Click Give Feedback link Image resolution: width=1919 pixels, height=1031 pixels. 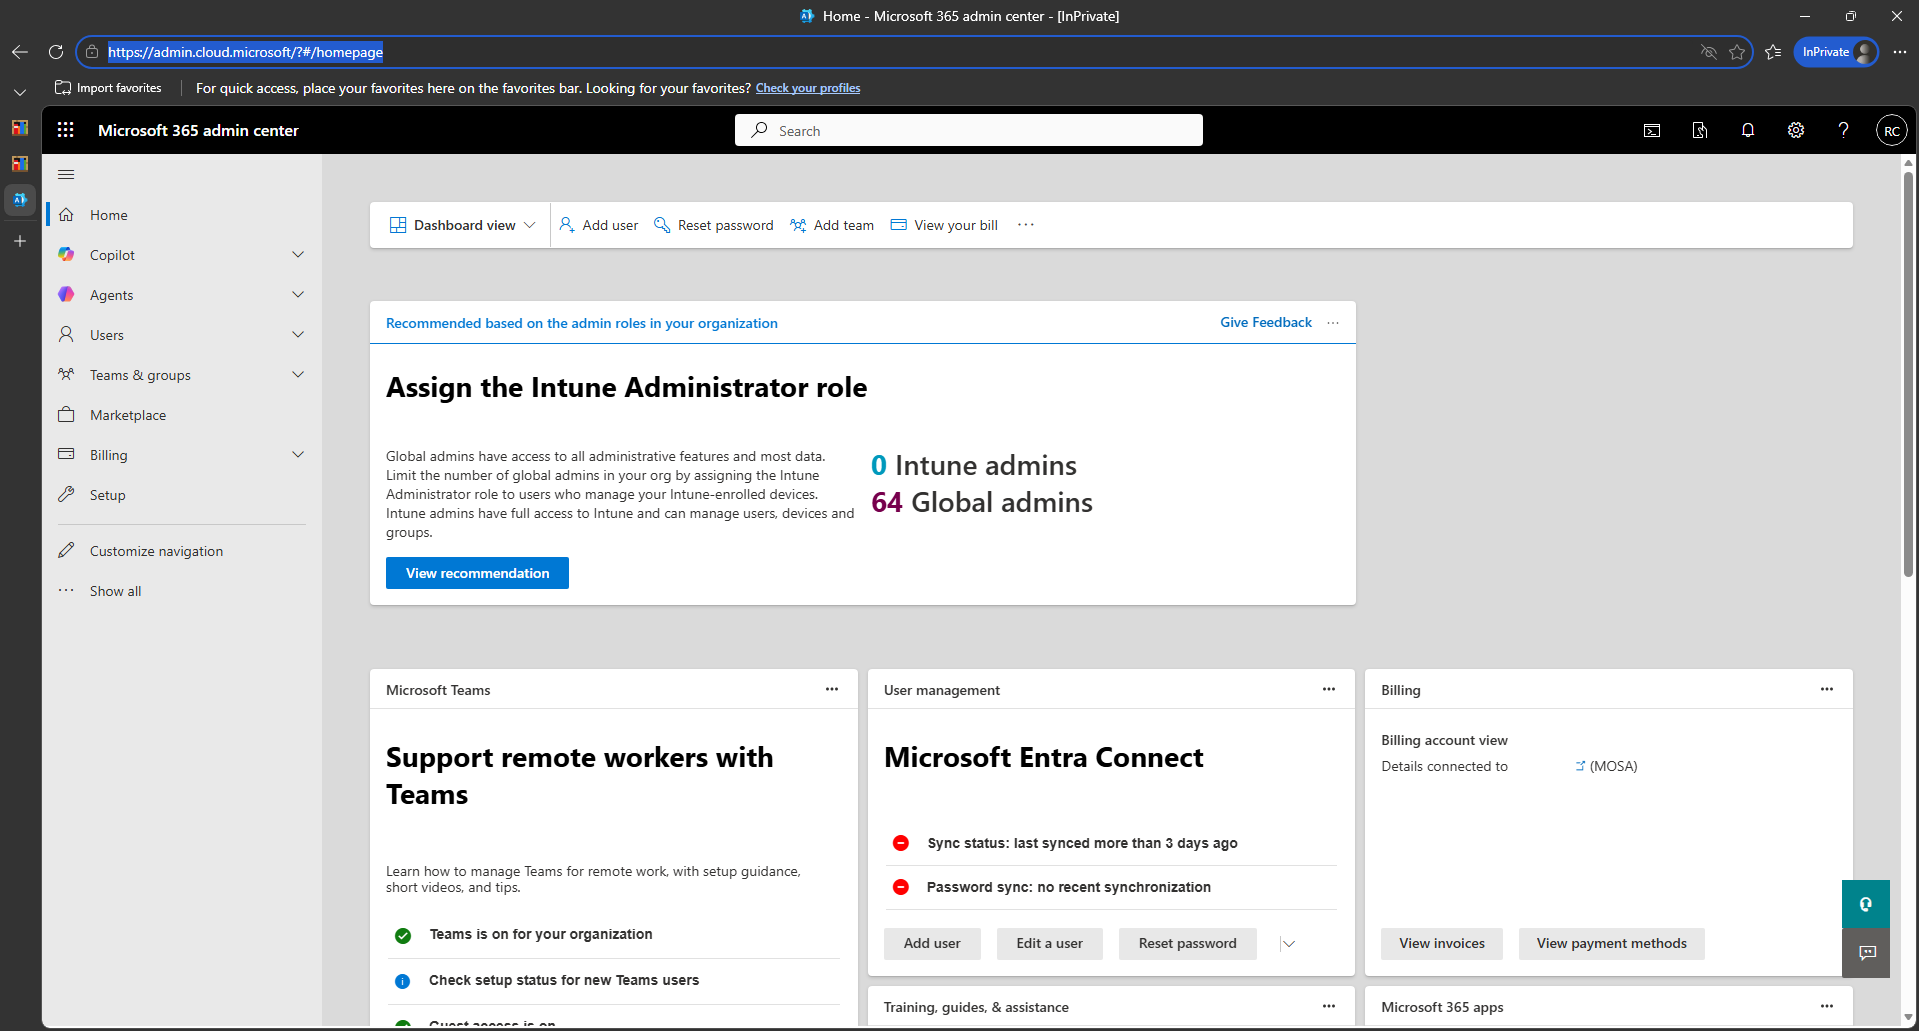click(1266, 322)
